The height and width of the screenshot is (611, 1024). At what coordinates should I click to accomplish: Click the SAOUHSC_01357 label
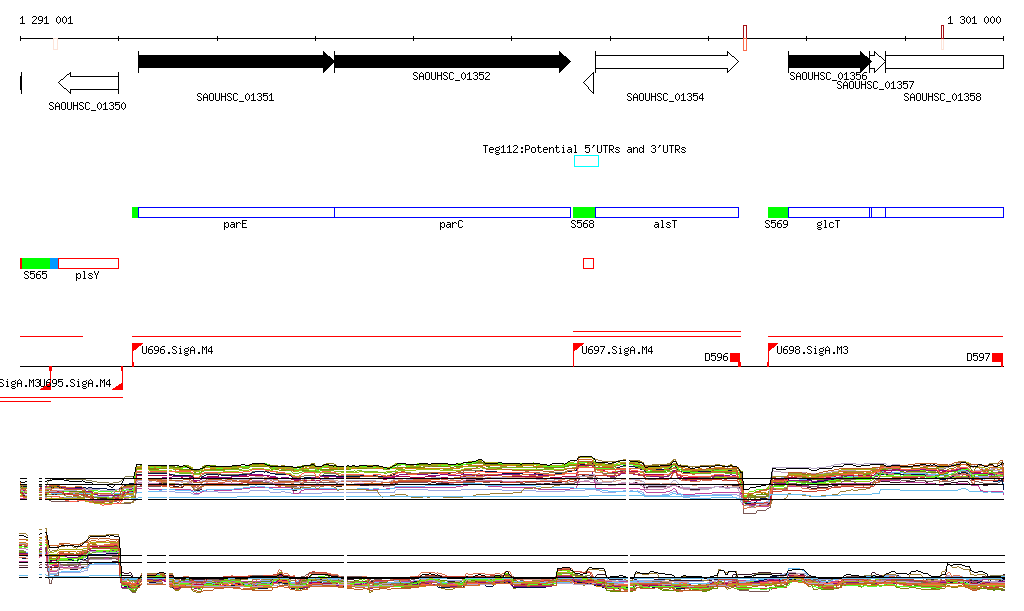click(x=876, y=85)
